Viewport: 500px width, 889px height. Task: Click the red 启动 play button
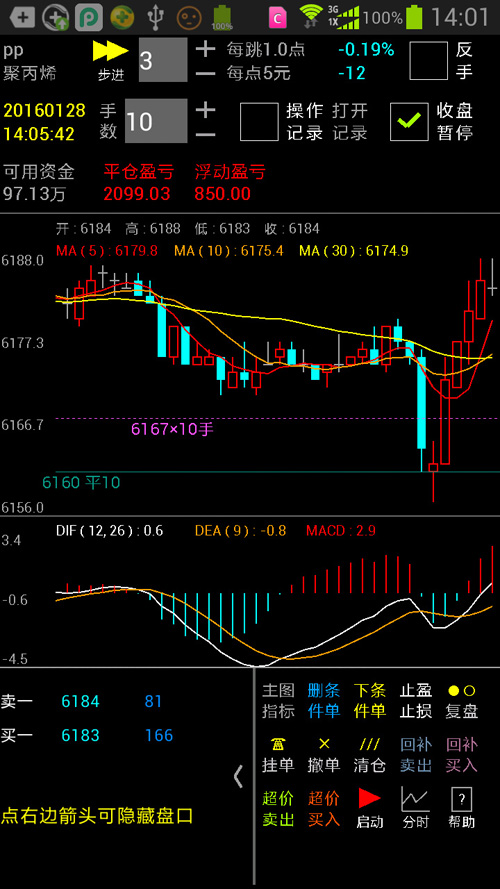pos(370,798)
